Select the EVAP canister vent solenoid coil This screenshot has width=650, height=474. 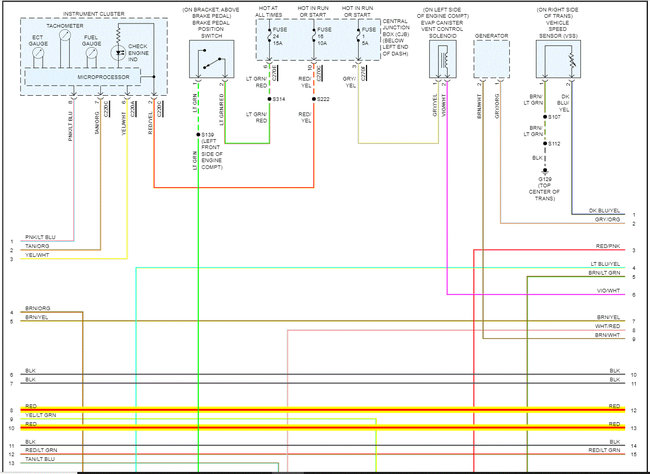(443, 59)
